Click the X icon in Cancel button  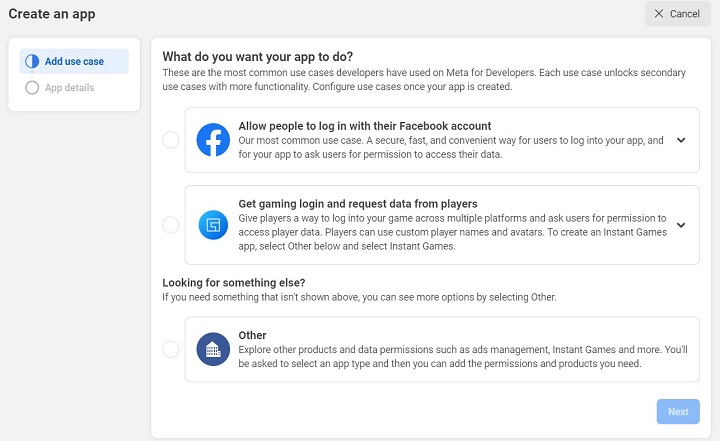[659, 14]
